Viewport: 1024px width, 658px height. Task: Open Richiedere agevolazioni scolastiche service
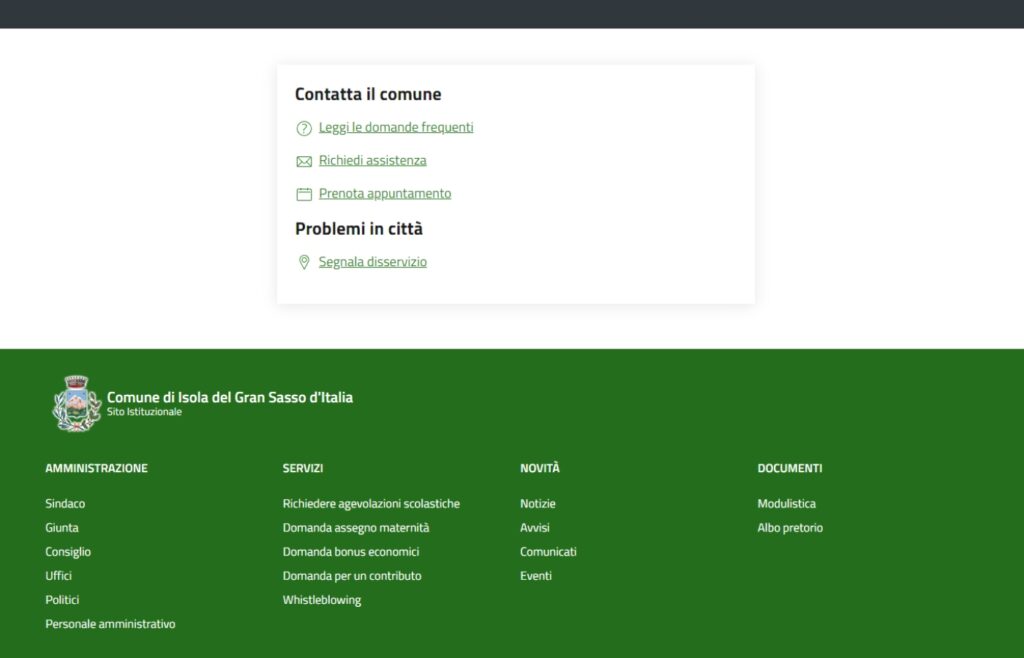click(371, 504)
